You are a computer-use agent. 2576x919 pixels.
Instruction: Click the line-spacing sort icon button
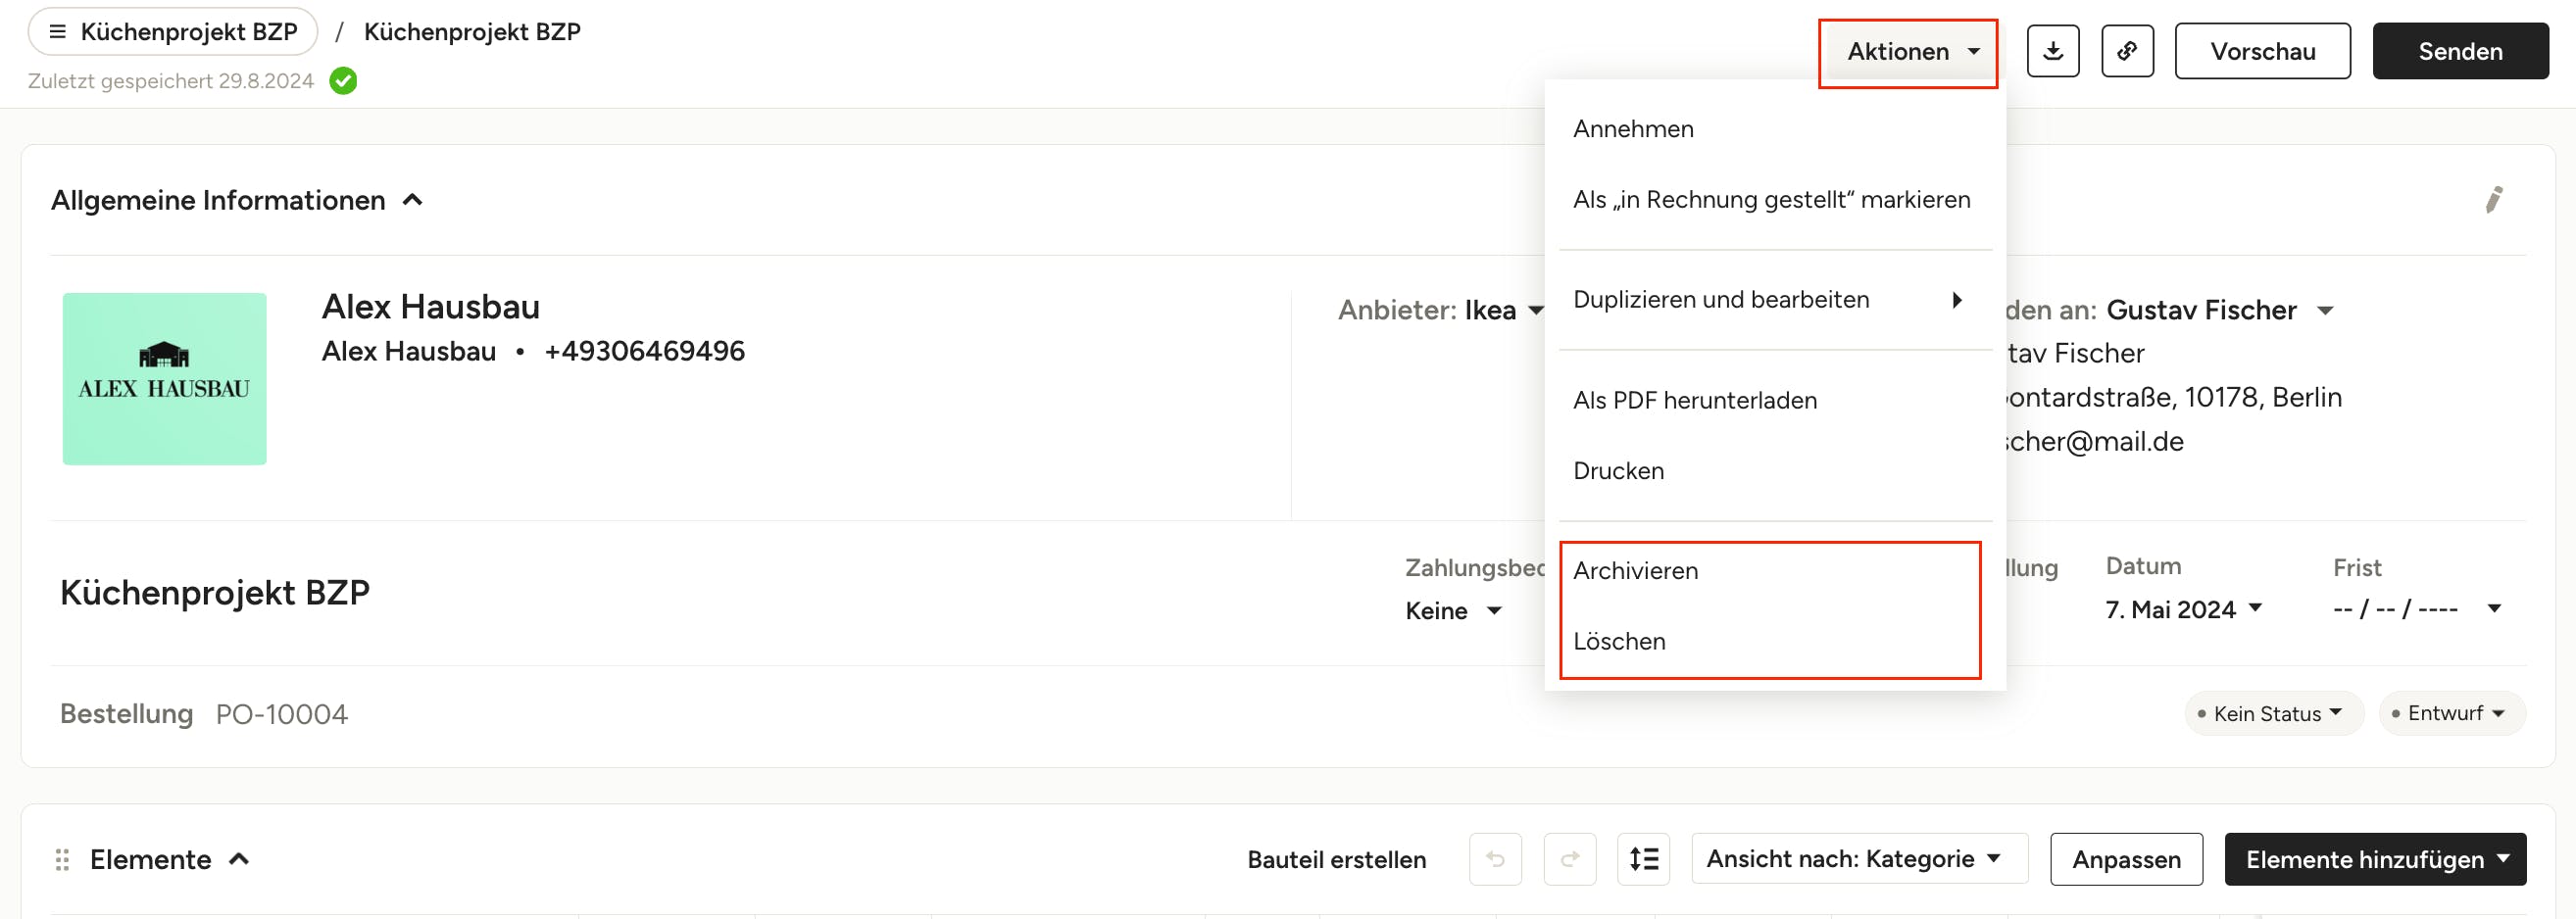click(1644, 859)
